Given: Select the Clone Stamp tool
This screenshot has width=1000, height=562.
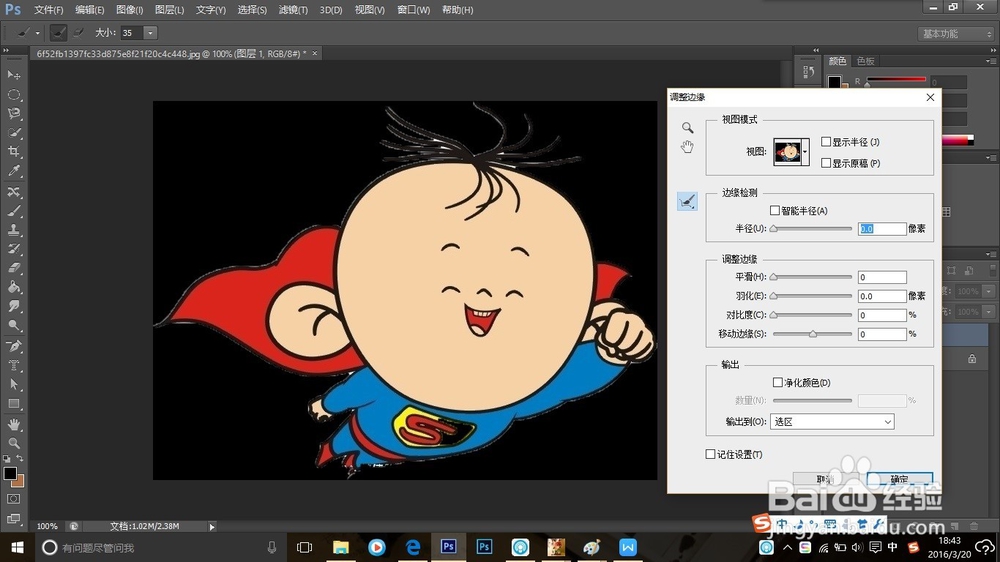Looking at the screenshot, I should pos(13,230).
